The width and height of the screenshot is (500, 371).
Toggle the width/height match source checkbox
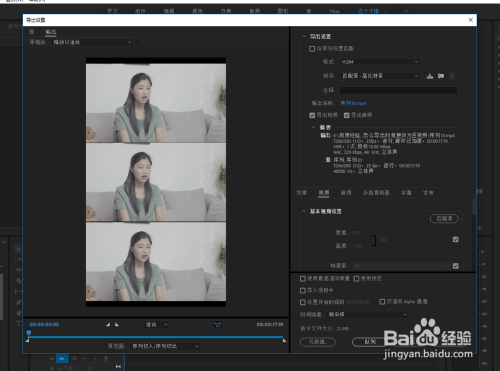coord(456,239)
